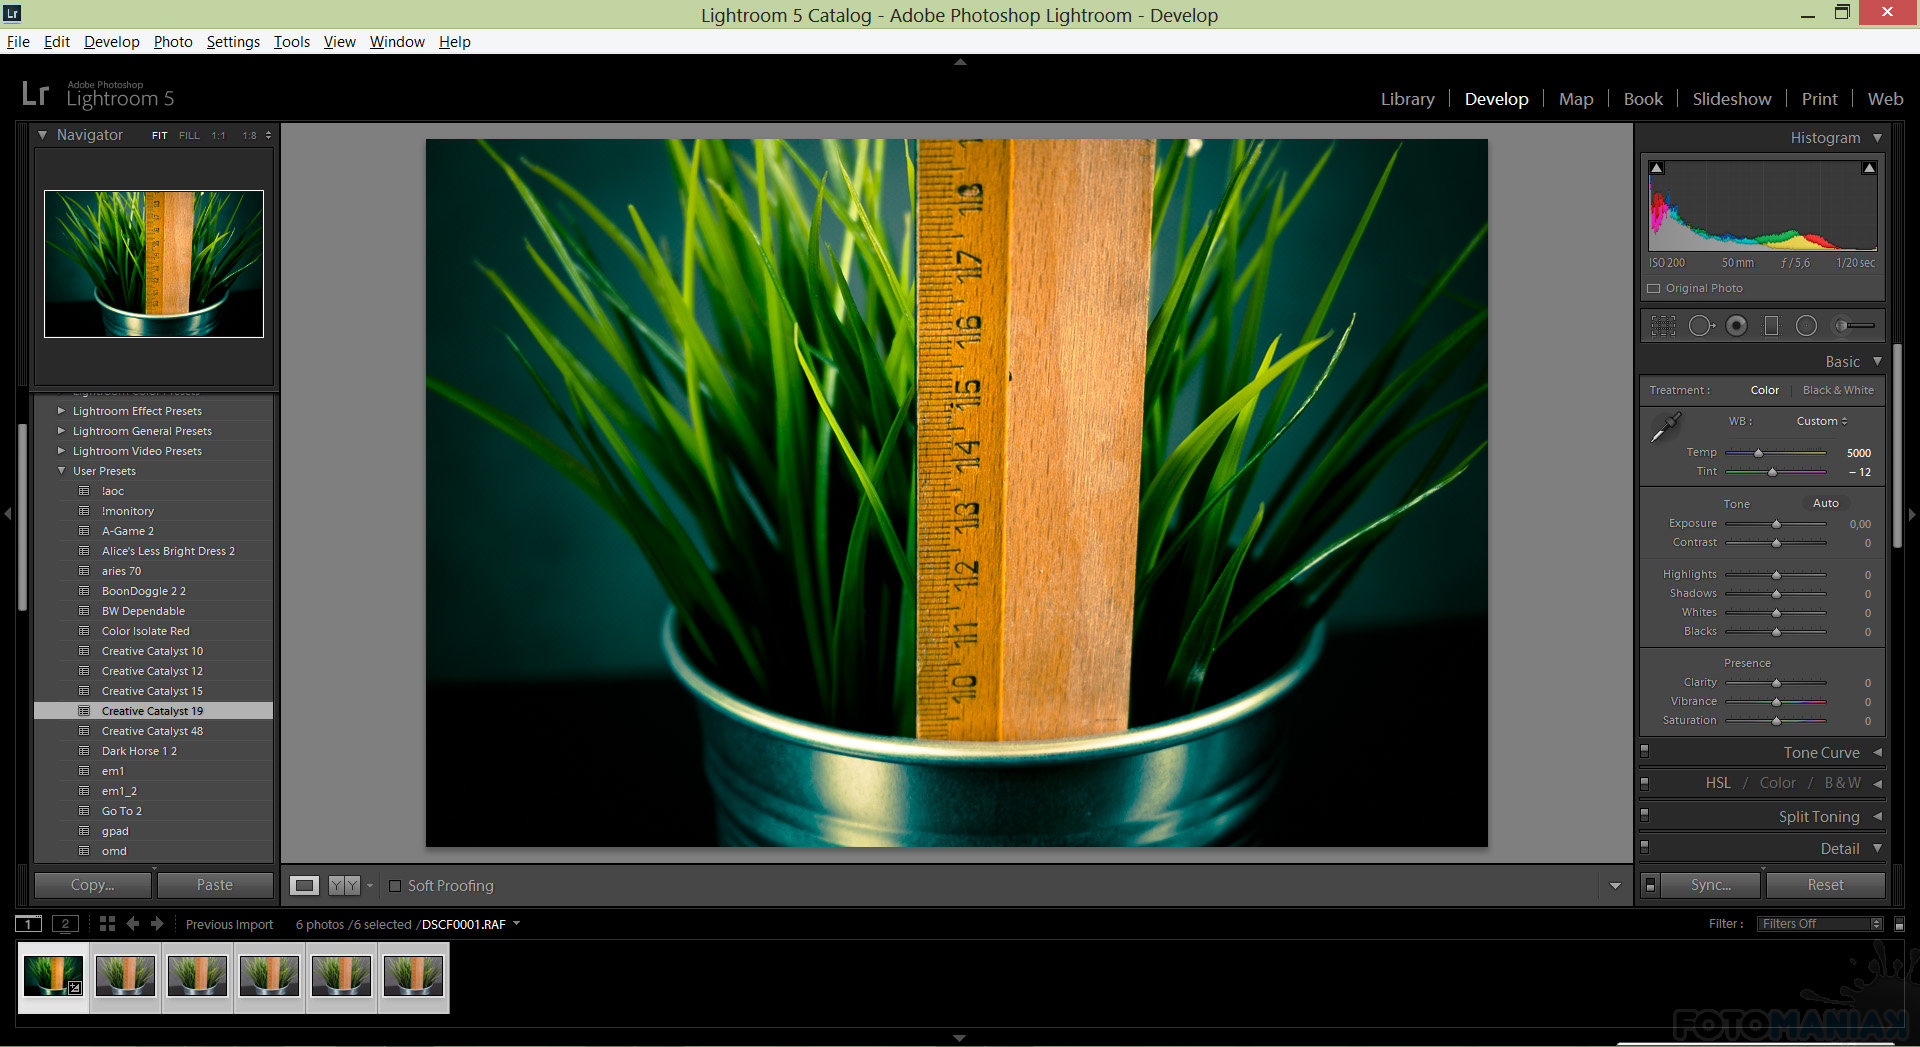Screen dimensions: 1920x1047
Task: Select the Crop Overlay tool
Action: (1663, 326)
